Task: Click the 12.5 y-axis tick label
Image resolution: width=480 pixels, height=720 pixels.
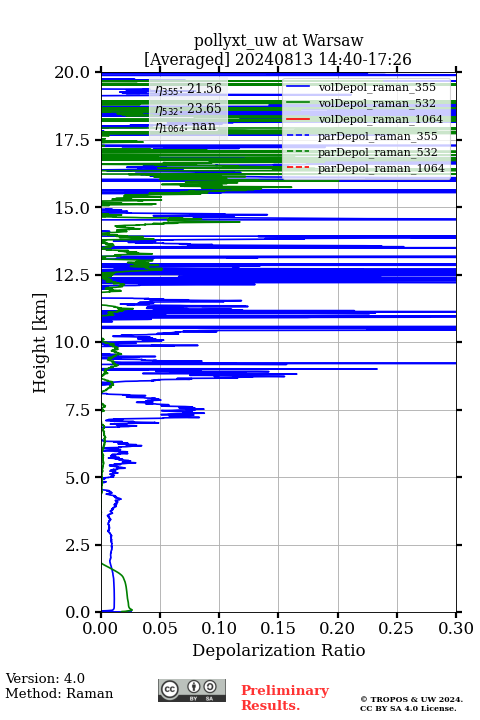Action: tap(72, 275)
